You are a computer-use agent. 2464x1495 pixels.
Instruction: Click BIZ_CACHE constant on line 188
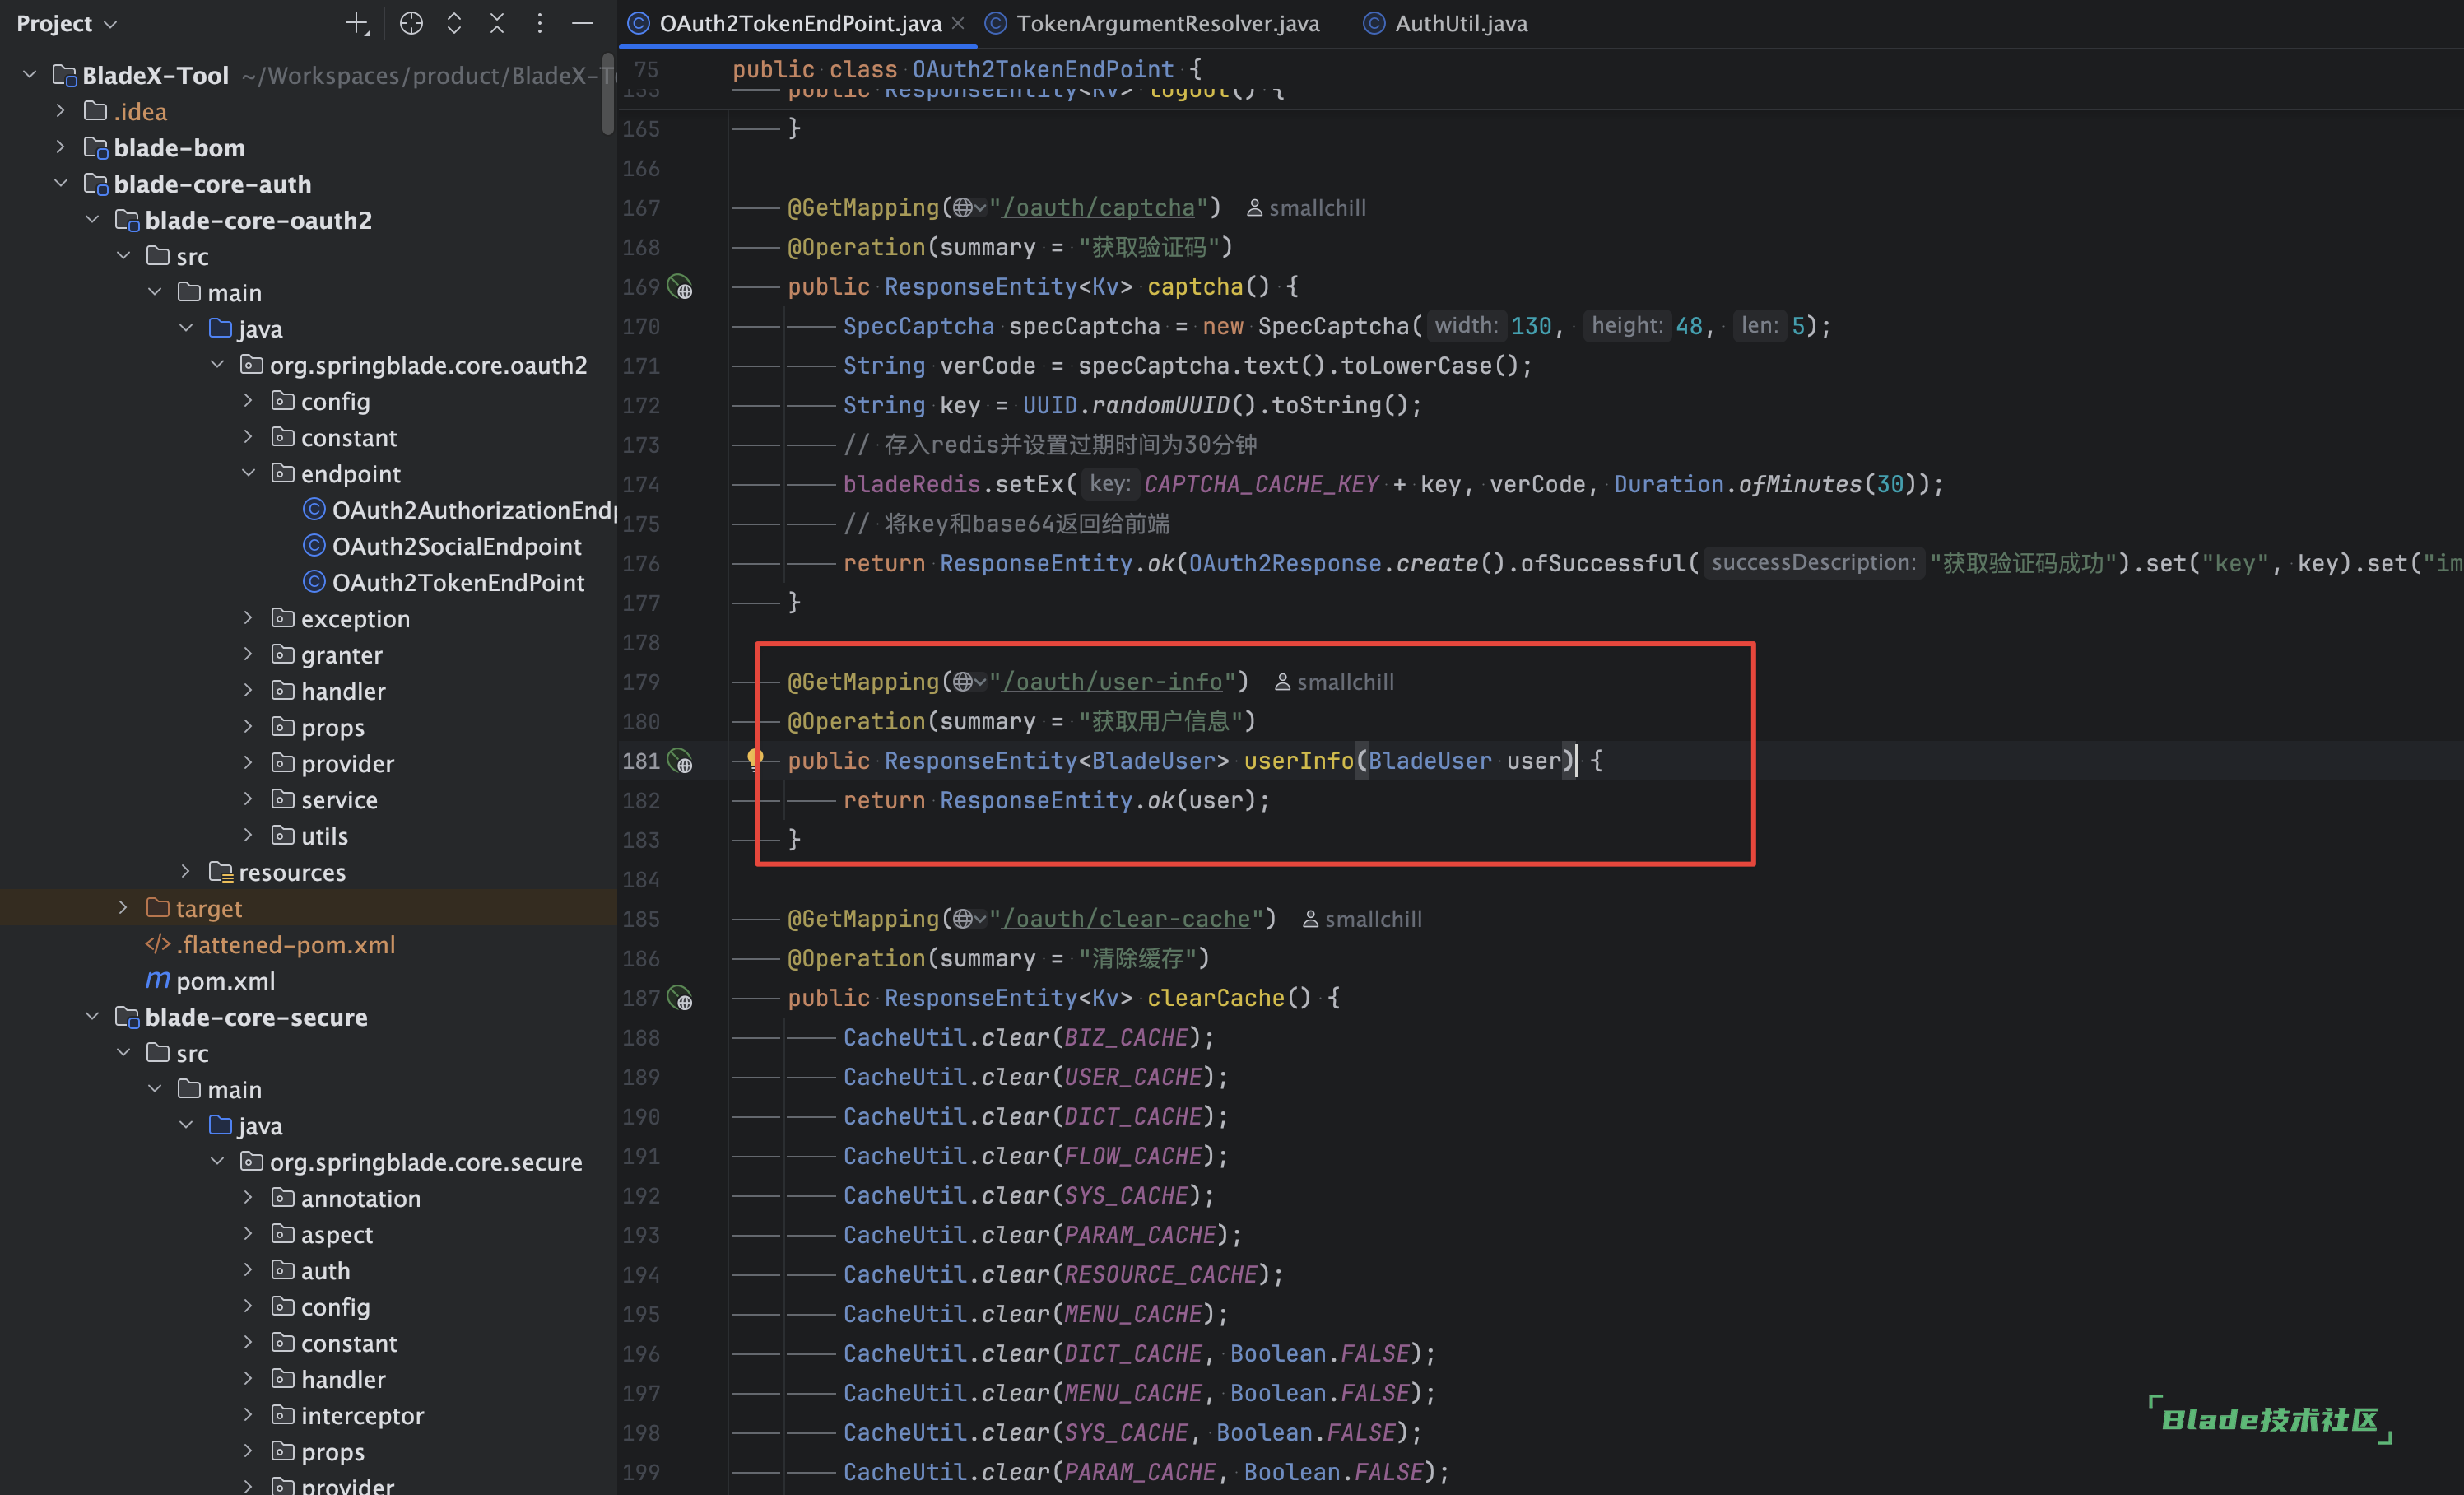pos(1125,1037)
